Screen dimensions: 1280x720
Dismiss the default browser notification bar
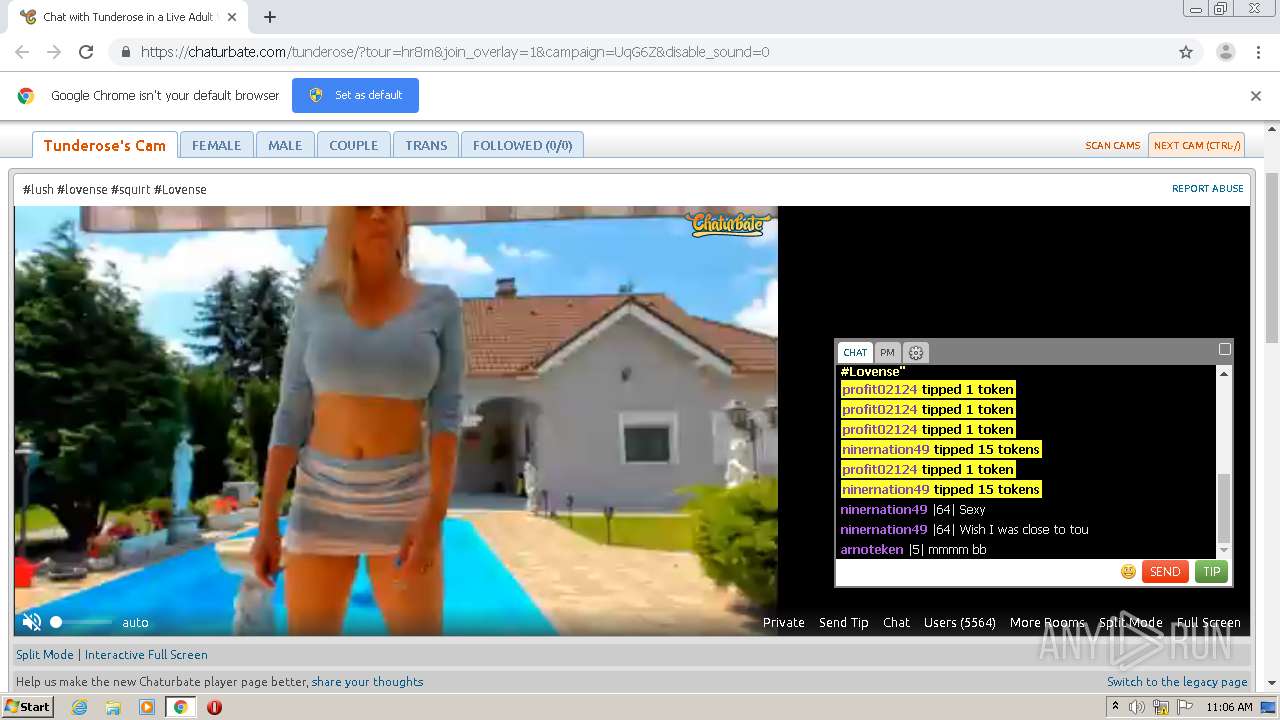point(1256,96)
